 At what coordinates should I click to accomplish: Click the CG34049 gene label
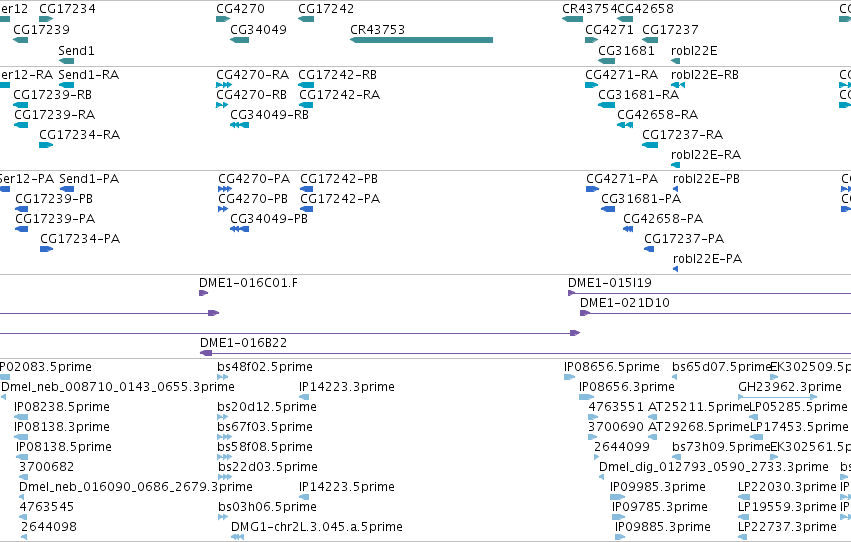(x=258, y=29)
